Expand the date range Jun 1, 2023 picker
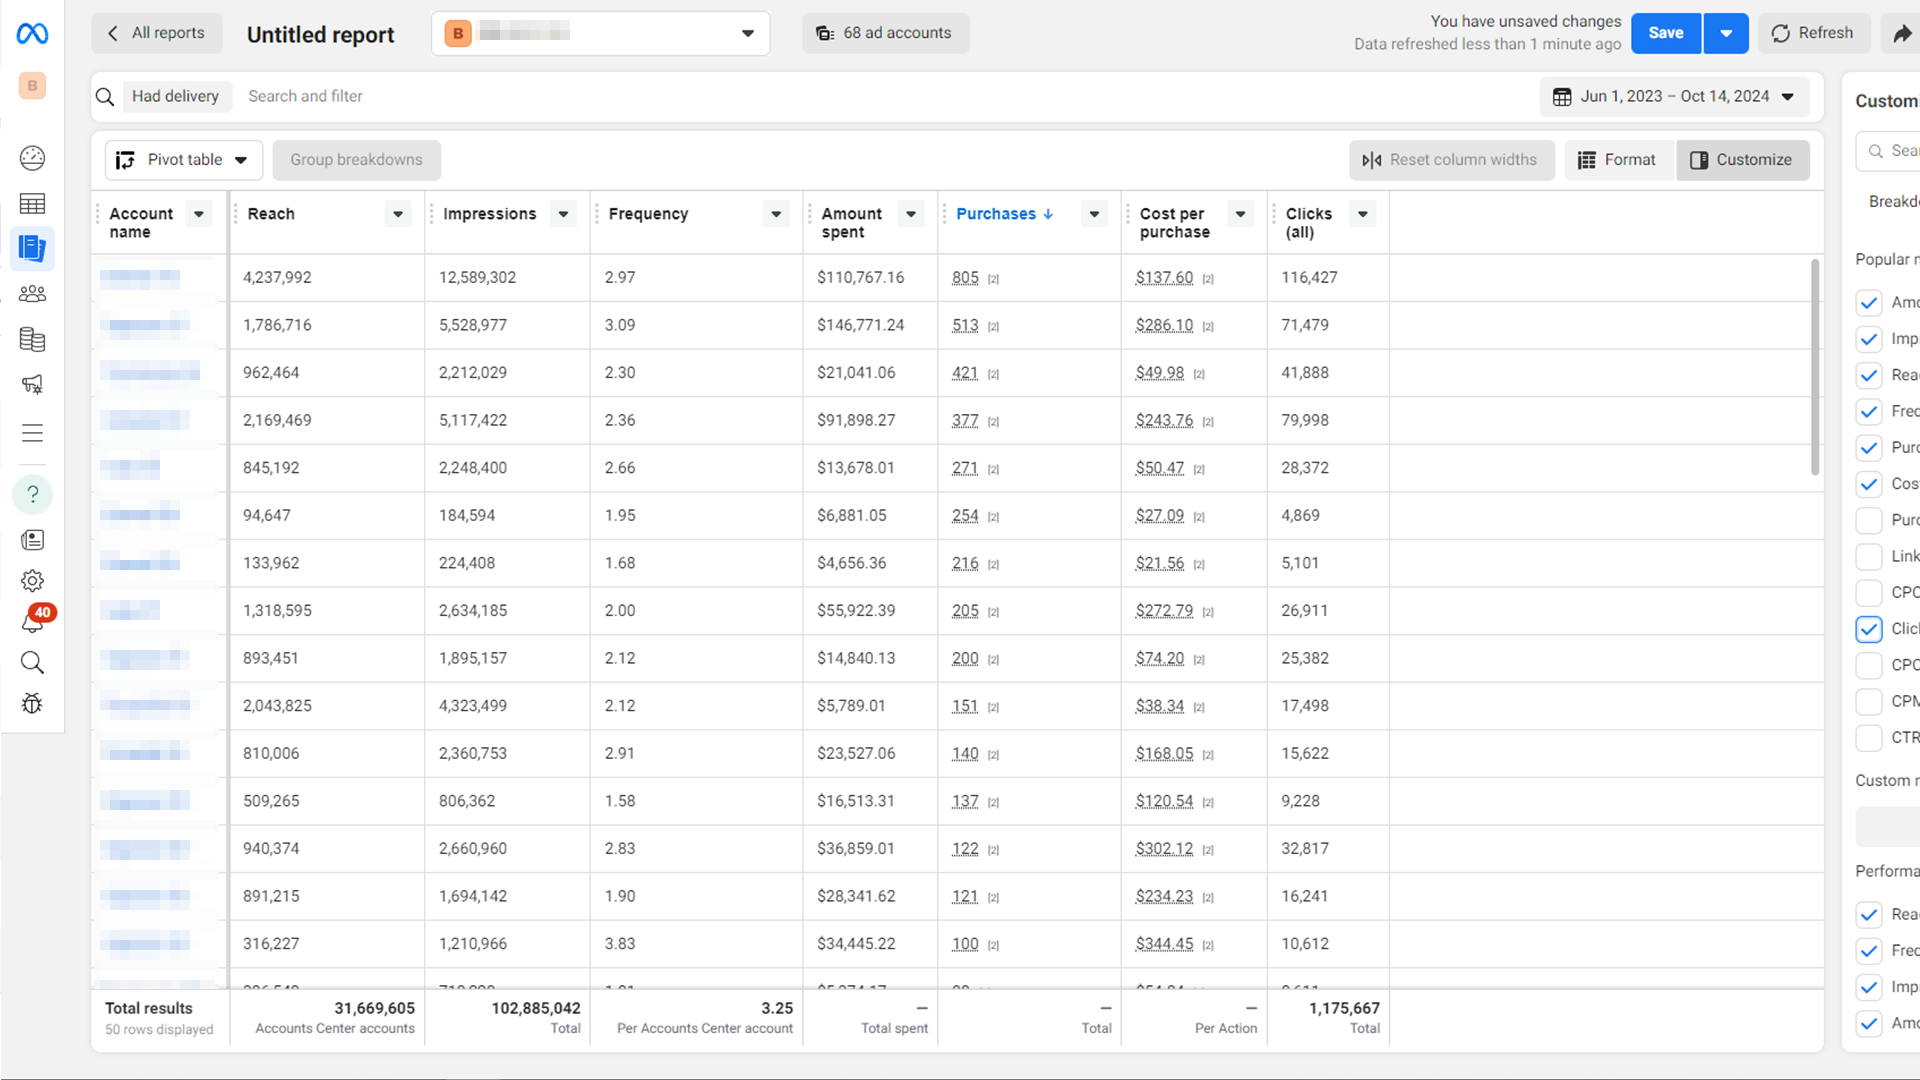Viewport: 1920px width, 1080px height. click(1674, 97)
